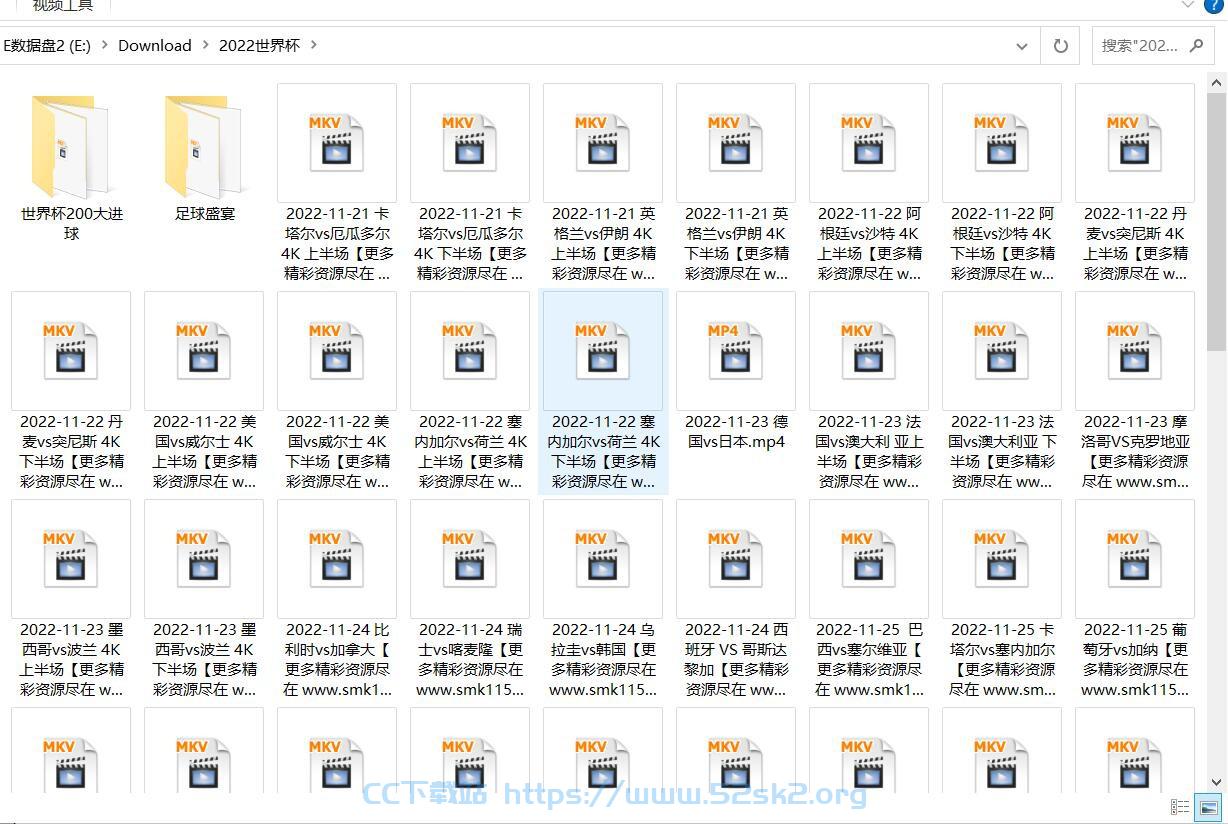Expand chevron after Download breadcrumb
Screen dimensions: 1228x824
point(205,45)
